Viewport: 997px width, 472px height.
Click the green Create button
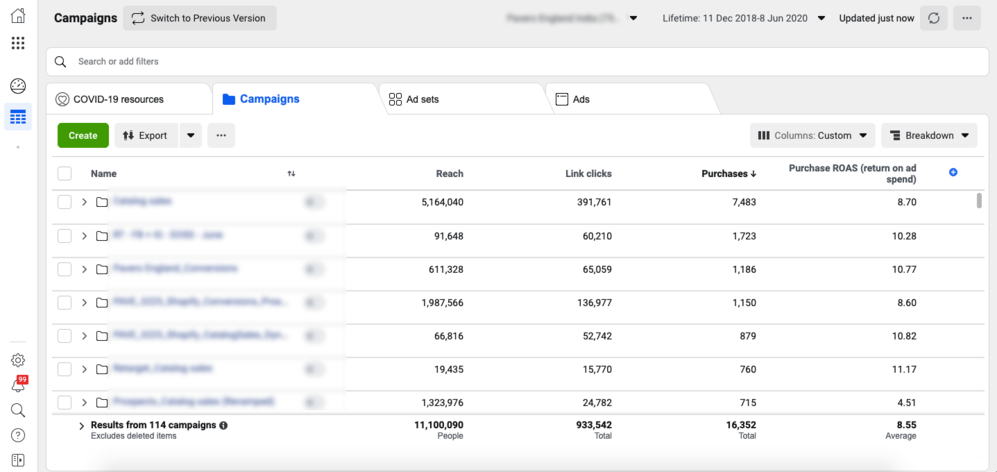pyautogui.click(x=83, y=135)
